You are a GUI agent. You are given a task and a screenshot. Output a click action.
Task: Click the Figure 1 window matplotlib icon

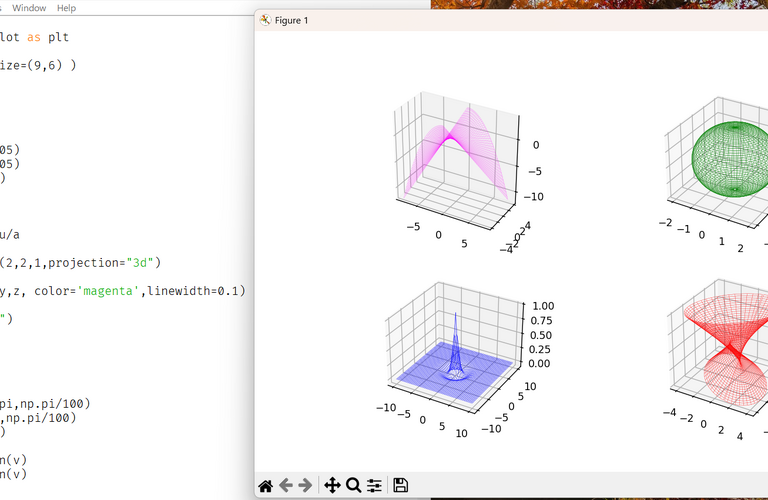pos(265,20)
